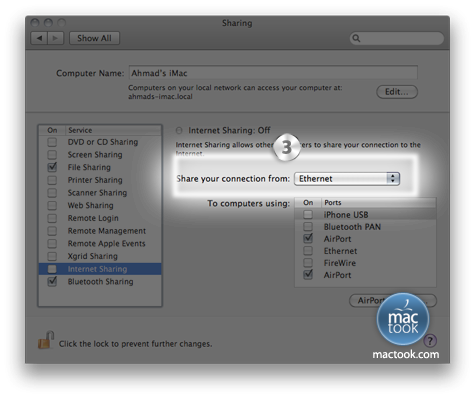Click the mactook round logo
Viewport: 475px width, 398px height.
(x=403, y=319)
